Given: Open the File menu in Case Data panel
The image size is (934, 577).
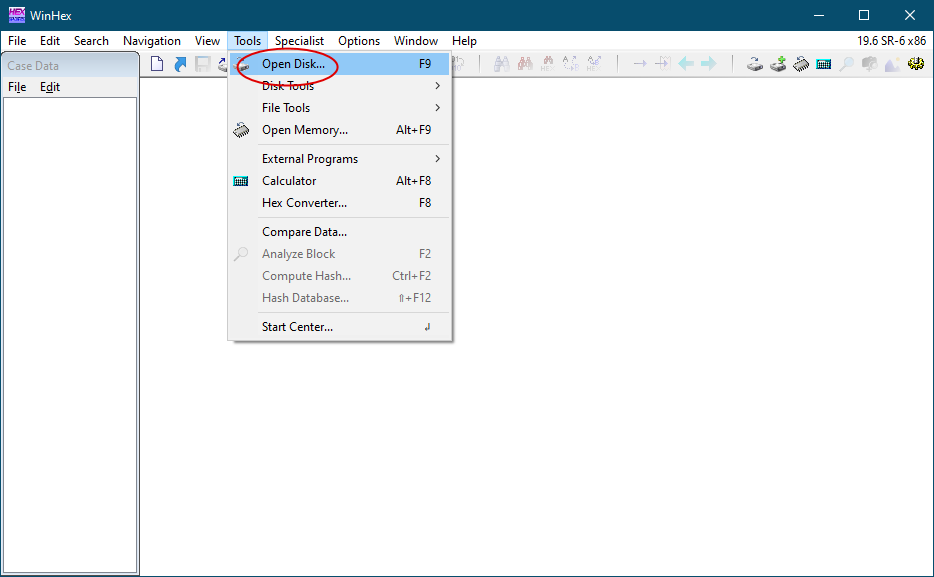Looking at the screenshot, I should tap(17, 87).
